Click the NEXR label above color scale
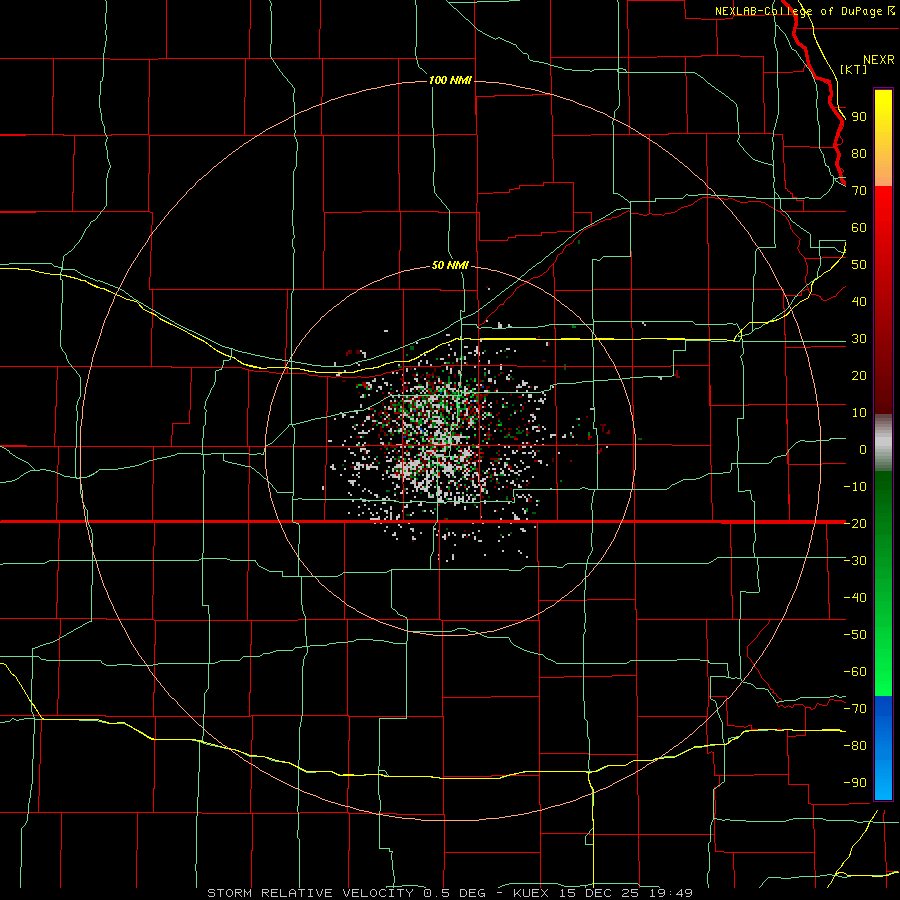 (x=878, y=60)
